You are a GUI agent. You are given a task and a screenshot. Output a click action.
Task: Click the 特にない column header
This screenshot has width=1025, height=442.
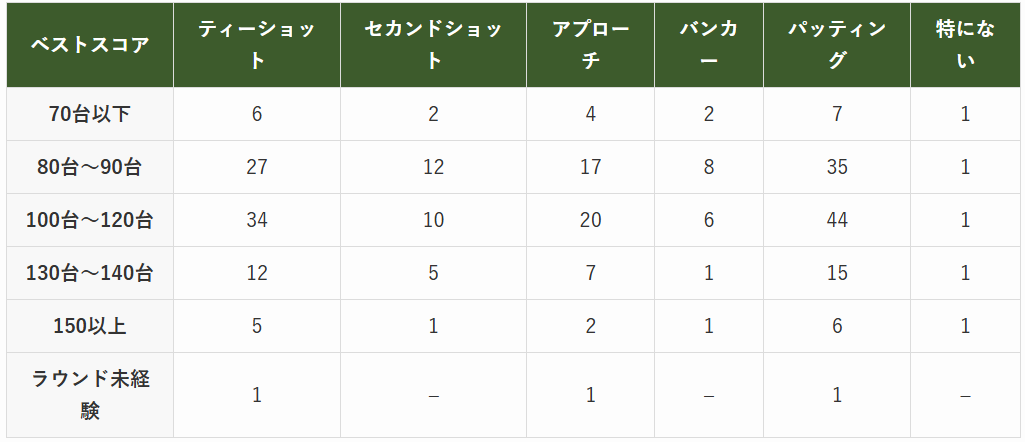coord(965,45)
